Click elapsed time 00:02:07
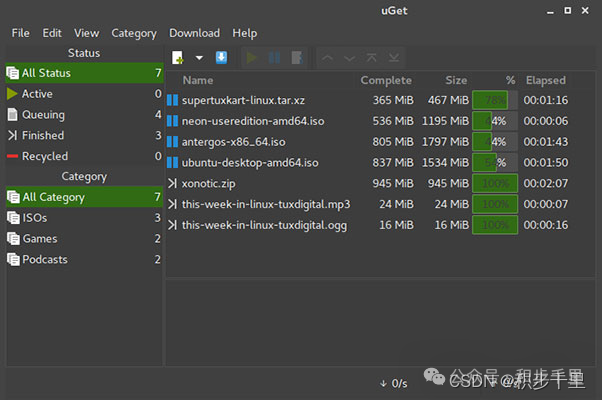Viewport: 602px width, 400px height. coord(546,183)
